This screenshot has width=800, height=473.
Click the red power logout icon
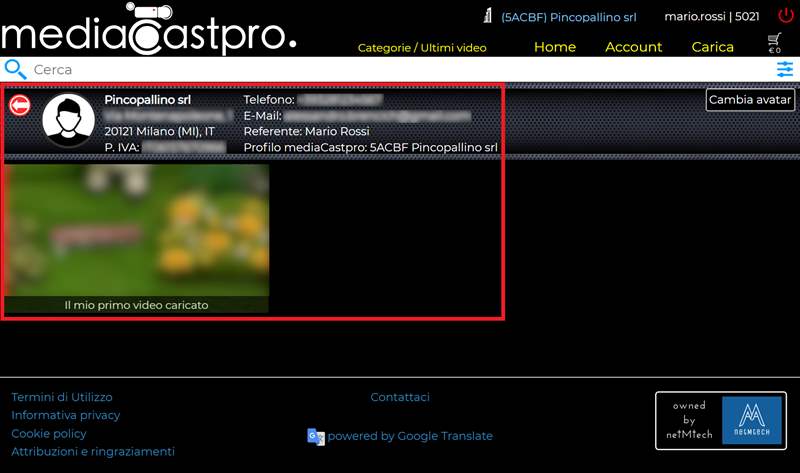click(x=786, y=15)
